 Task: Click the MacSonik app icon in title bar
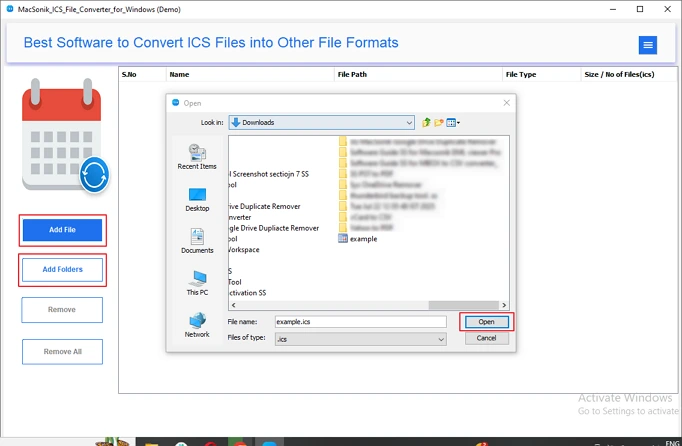pyautogui.click(x=10, y=9)
